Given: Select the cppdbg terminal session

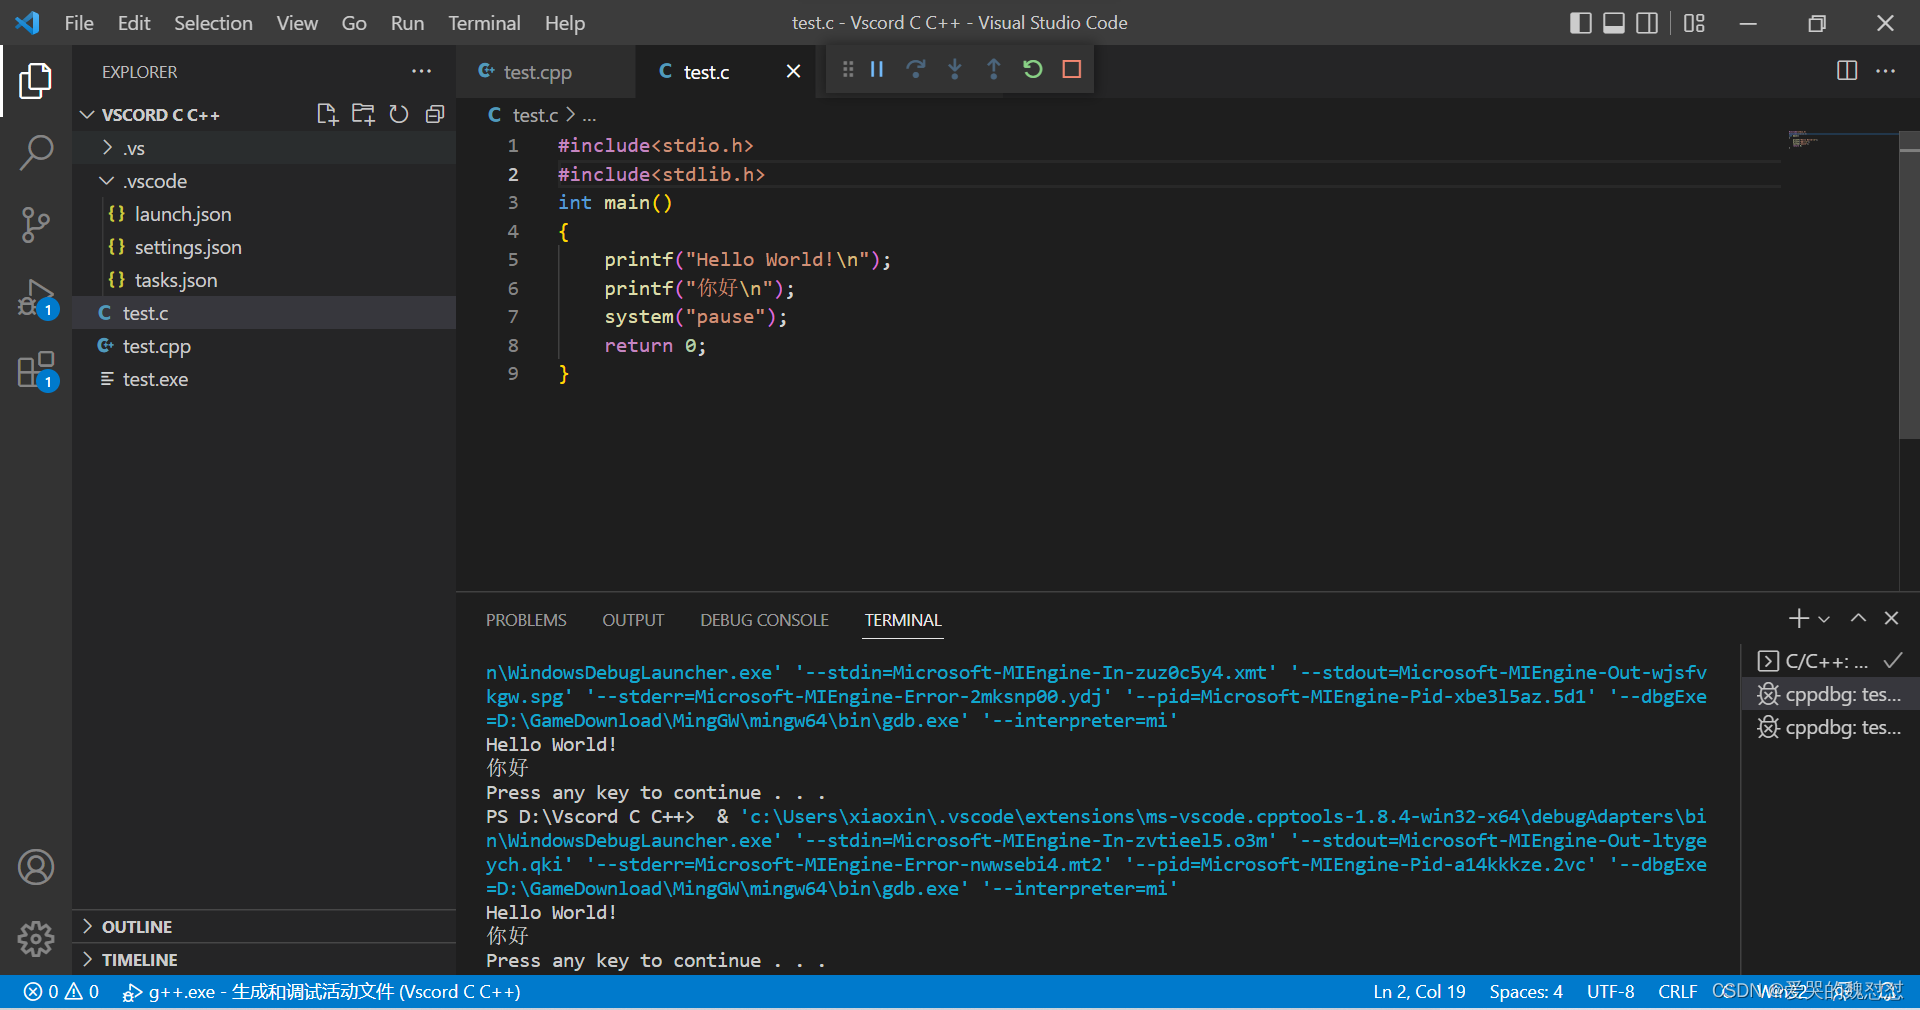Looking at the screenshot, I should (x=1840, y=694).
